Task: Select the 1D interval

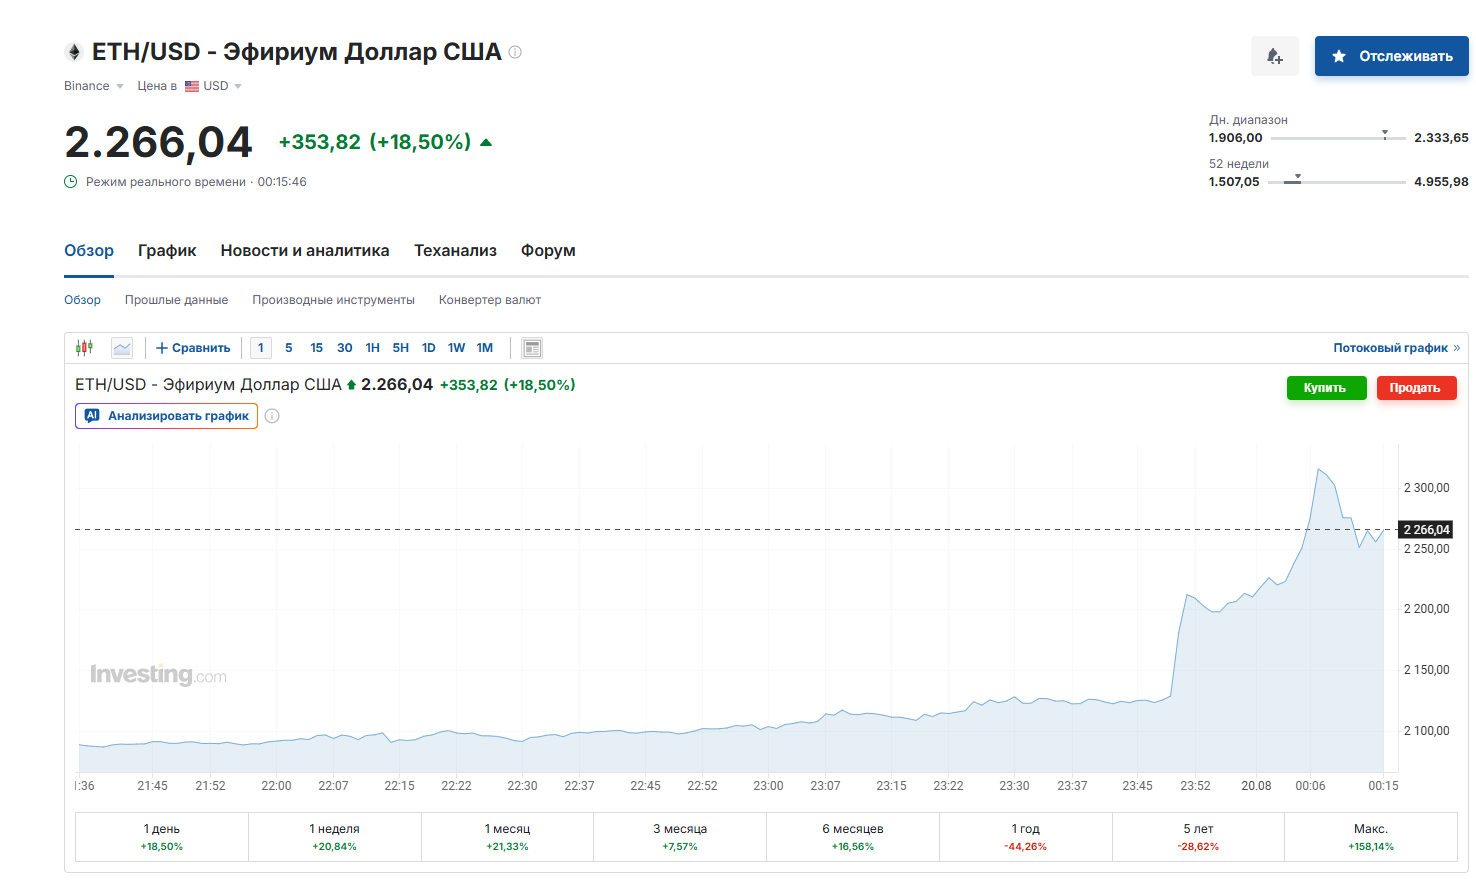Action: pos(429,348)
